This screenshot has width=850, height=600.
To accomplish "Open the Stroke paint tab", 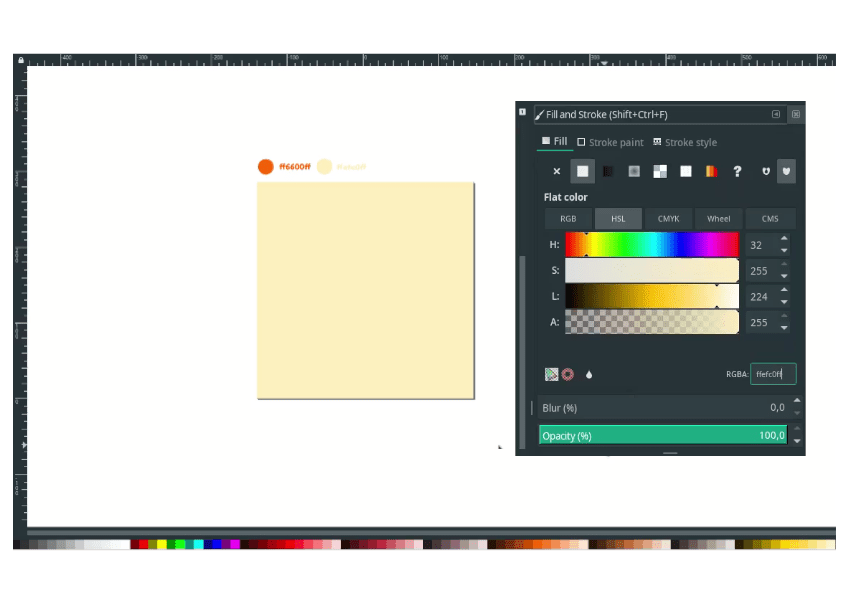I will coord(610,142).
